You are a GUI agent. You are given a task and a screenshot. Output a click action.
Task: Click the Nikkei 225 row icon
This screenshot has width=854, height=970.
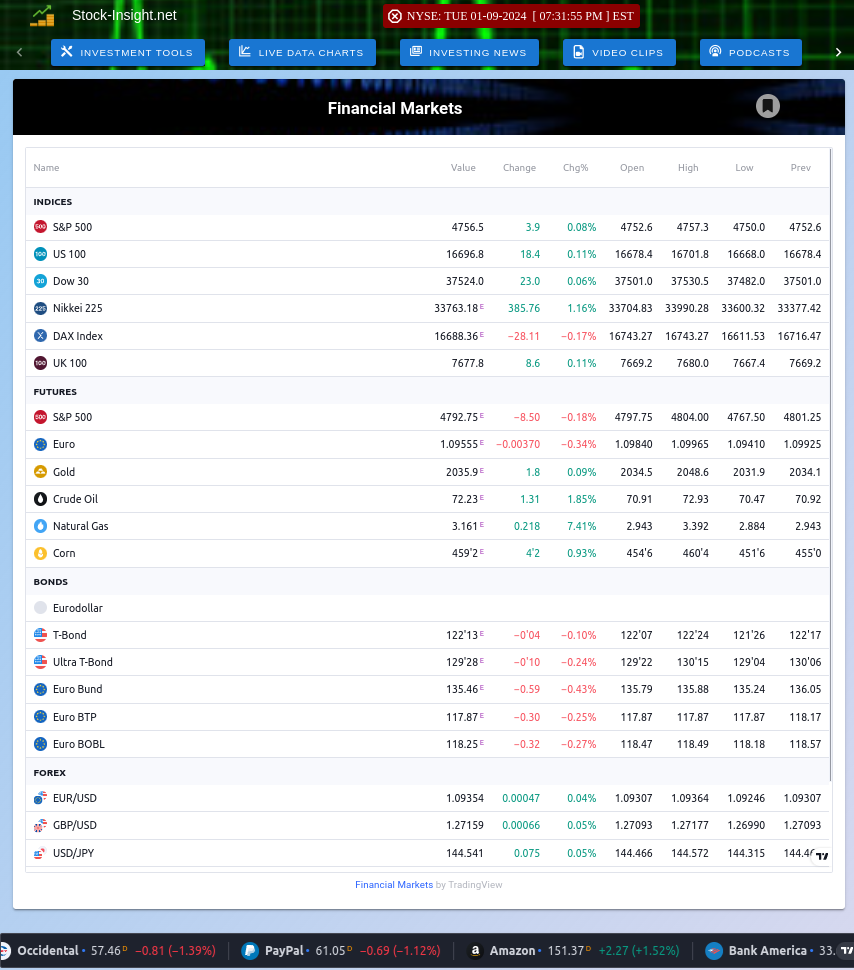(40, 308)
